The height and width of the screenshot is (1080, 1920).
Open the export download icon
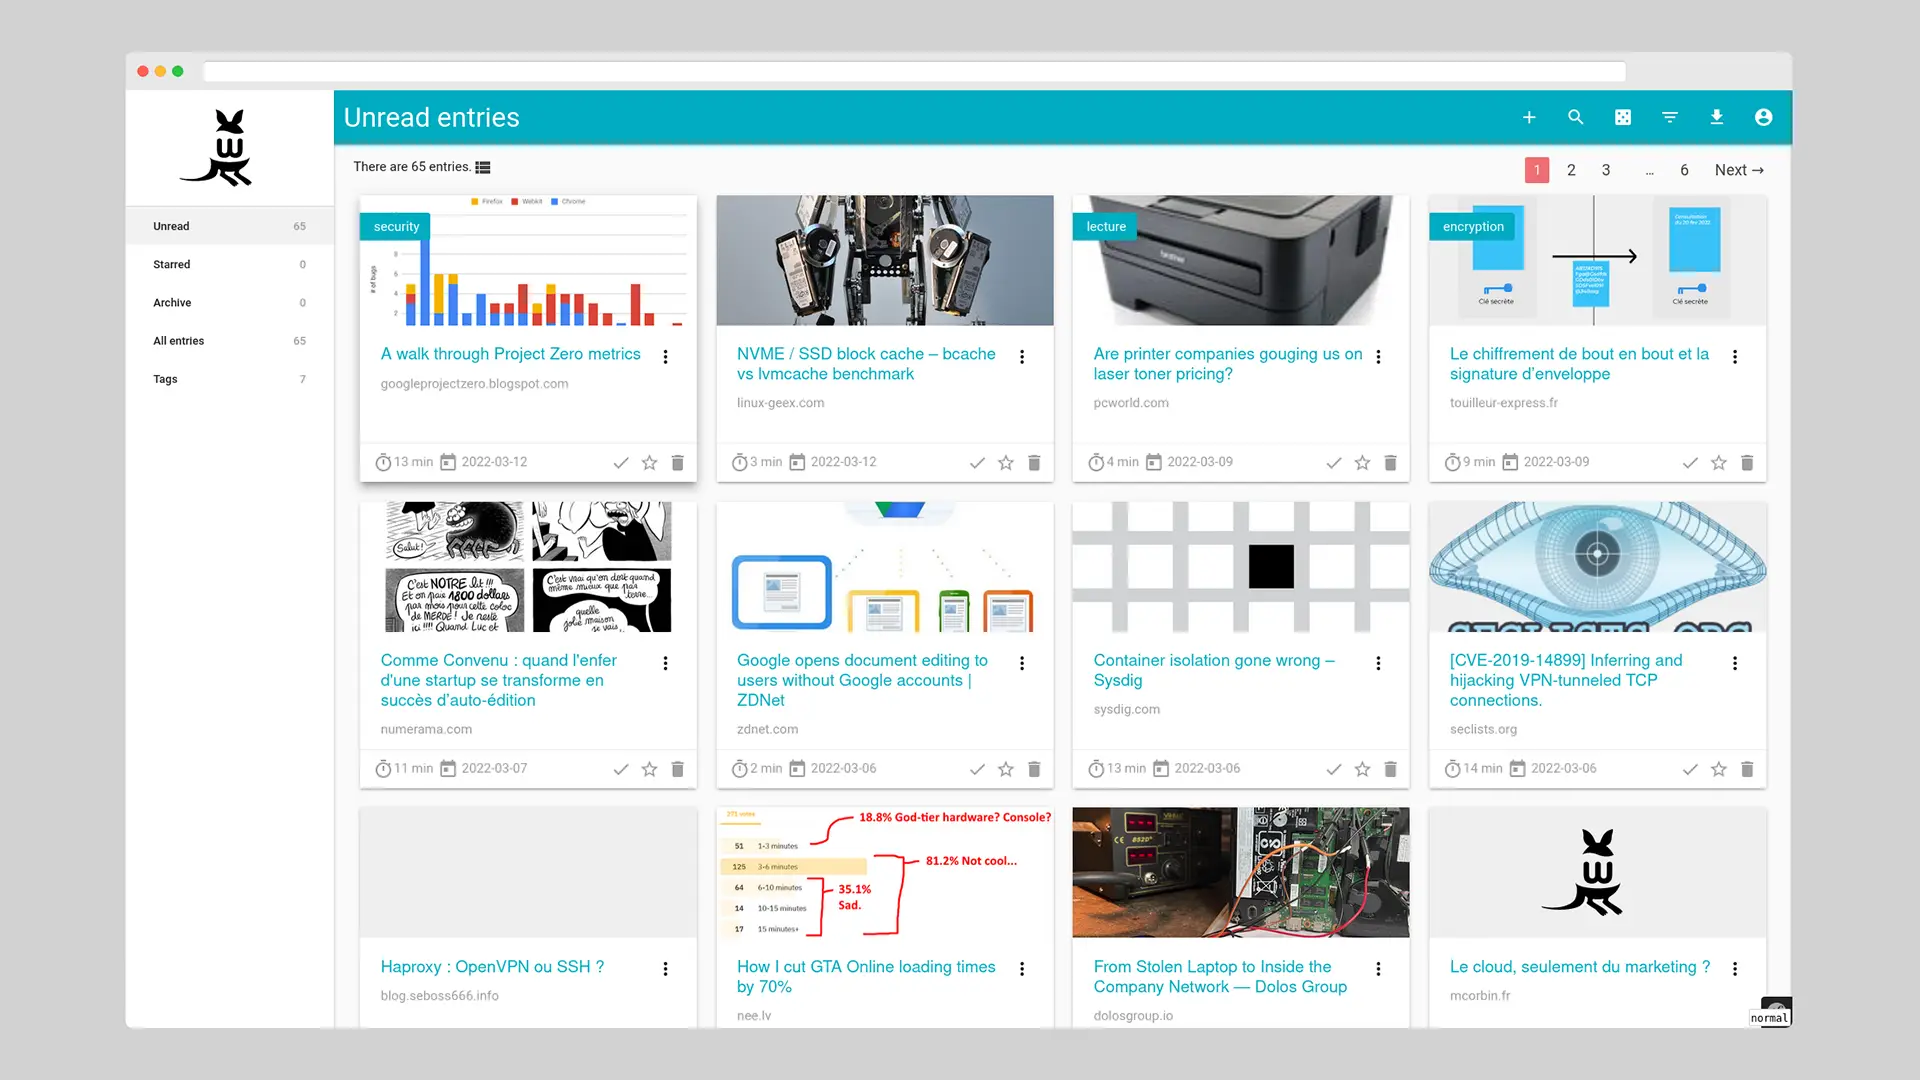click(x=1716, y=117)
